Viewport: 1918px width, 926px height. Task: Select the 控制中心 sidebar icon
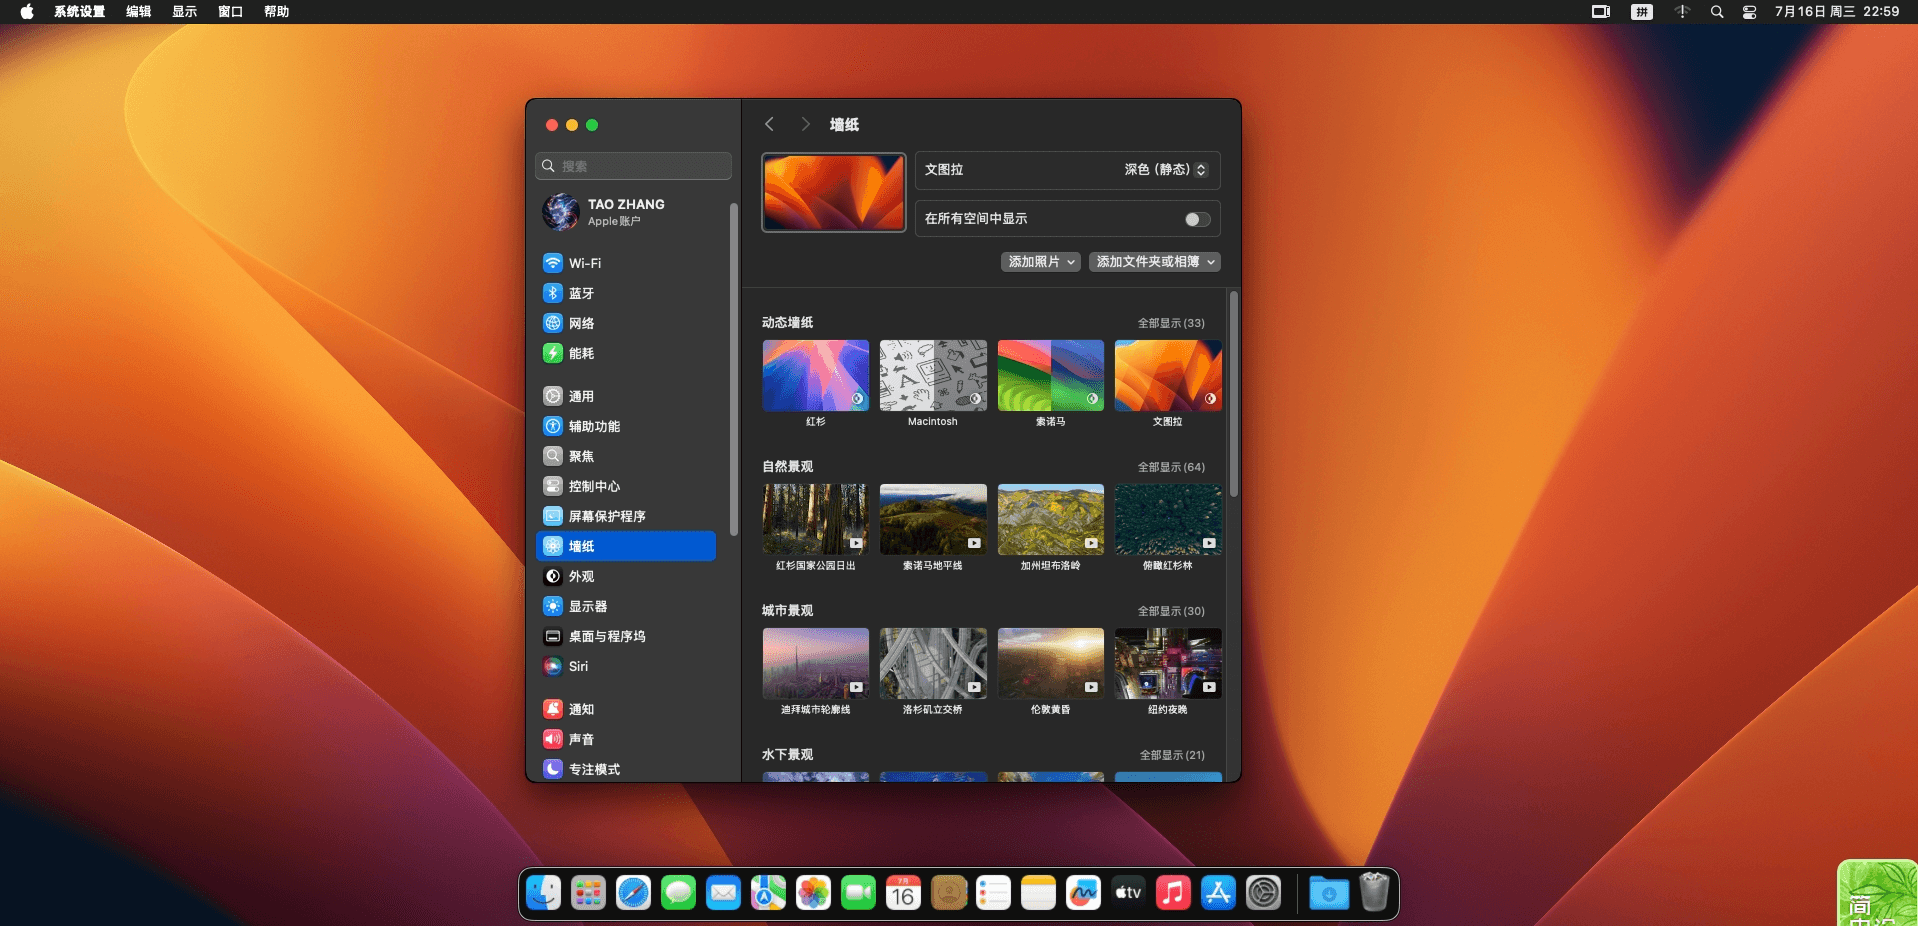[553, 486]
